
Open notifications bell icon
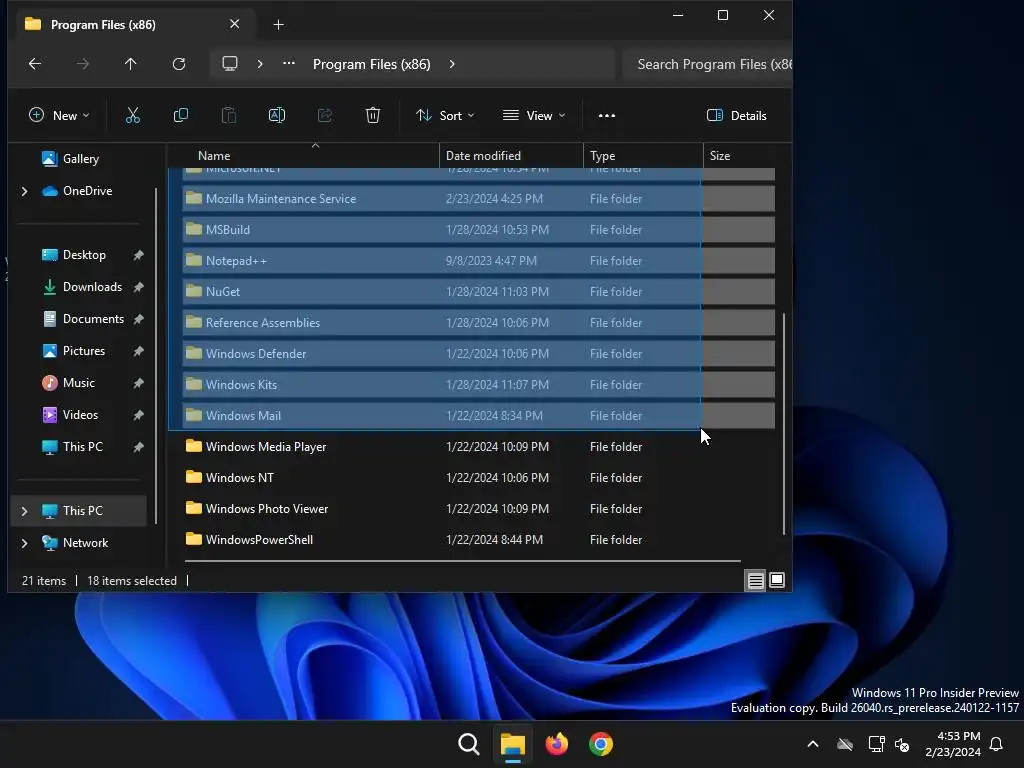click(997, 744)
